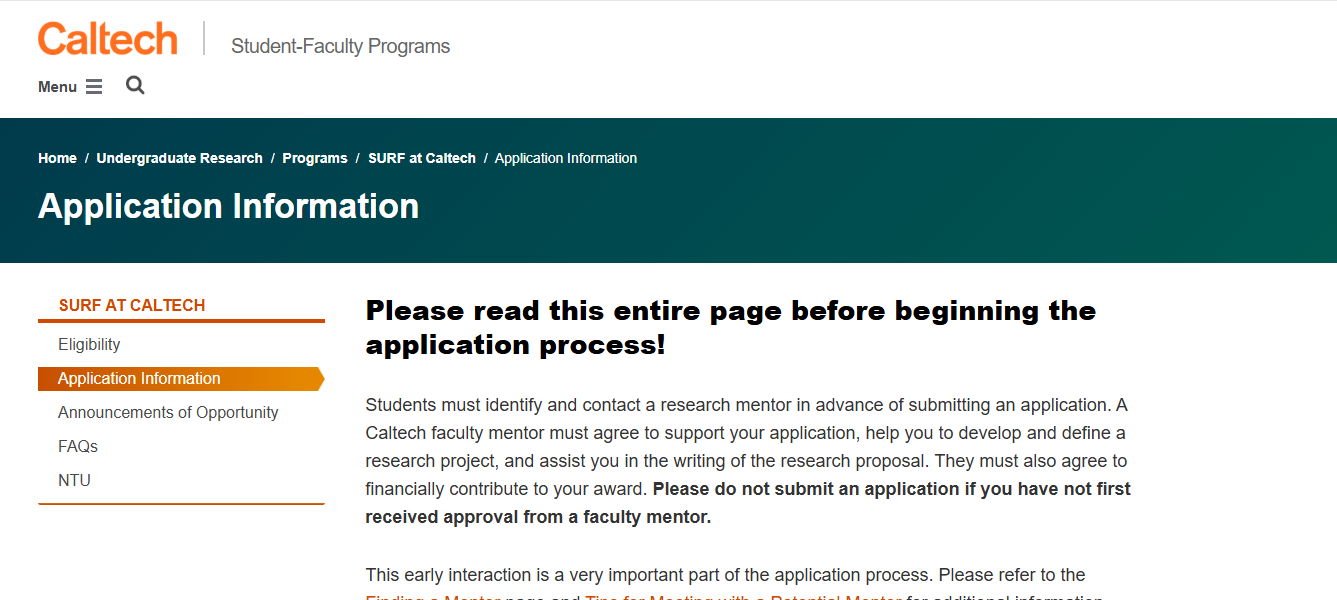Open search with the magnifying glass icon

pyautogui.click(x=135, y=86)
